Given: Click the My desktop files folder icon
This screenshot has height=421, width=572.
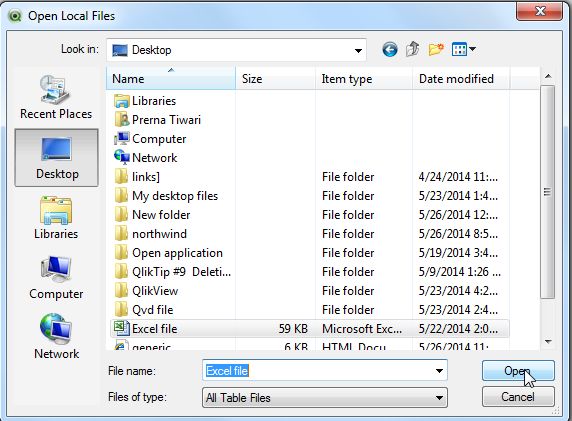Looking at the screenshot, I should 121,196.
